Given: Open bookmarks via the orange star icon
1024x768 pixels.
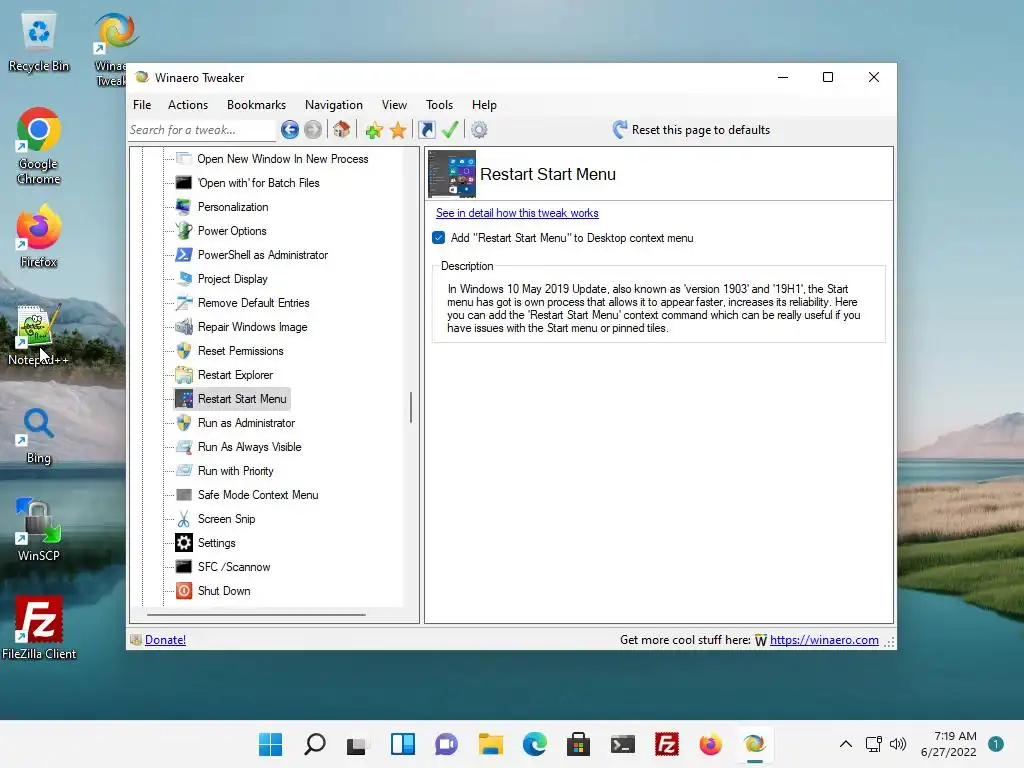Looking at the screenshot, I should pos(398,130).
